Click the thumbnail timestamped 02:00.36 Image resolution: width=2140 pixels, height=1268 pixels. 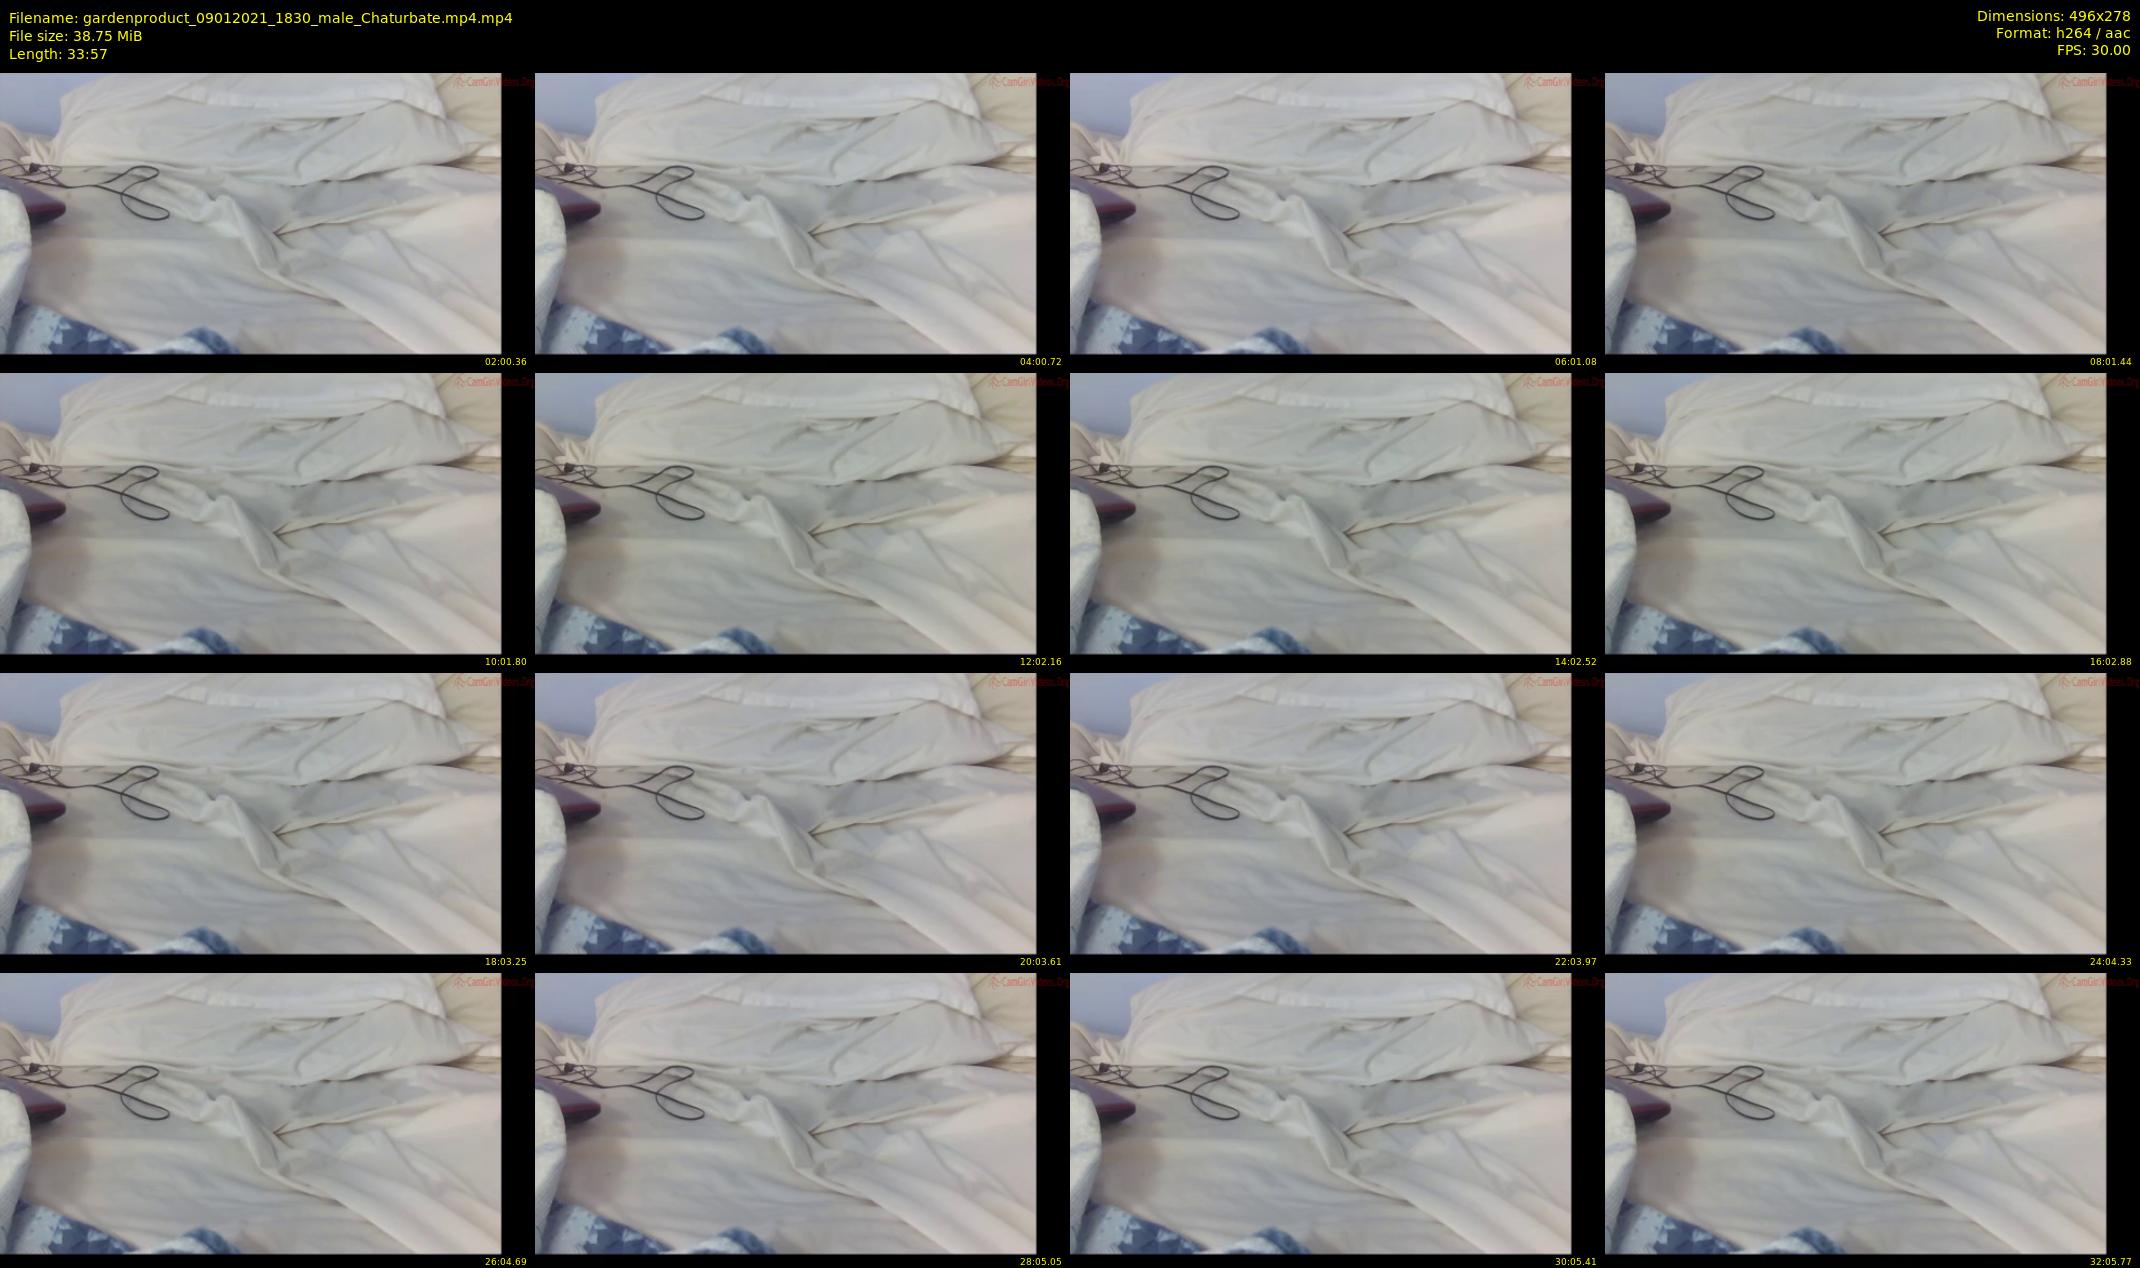pos(250,213)
